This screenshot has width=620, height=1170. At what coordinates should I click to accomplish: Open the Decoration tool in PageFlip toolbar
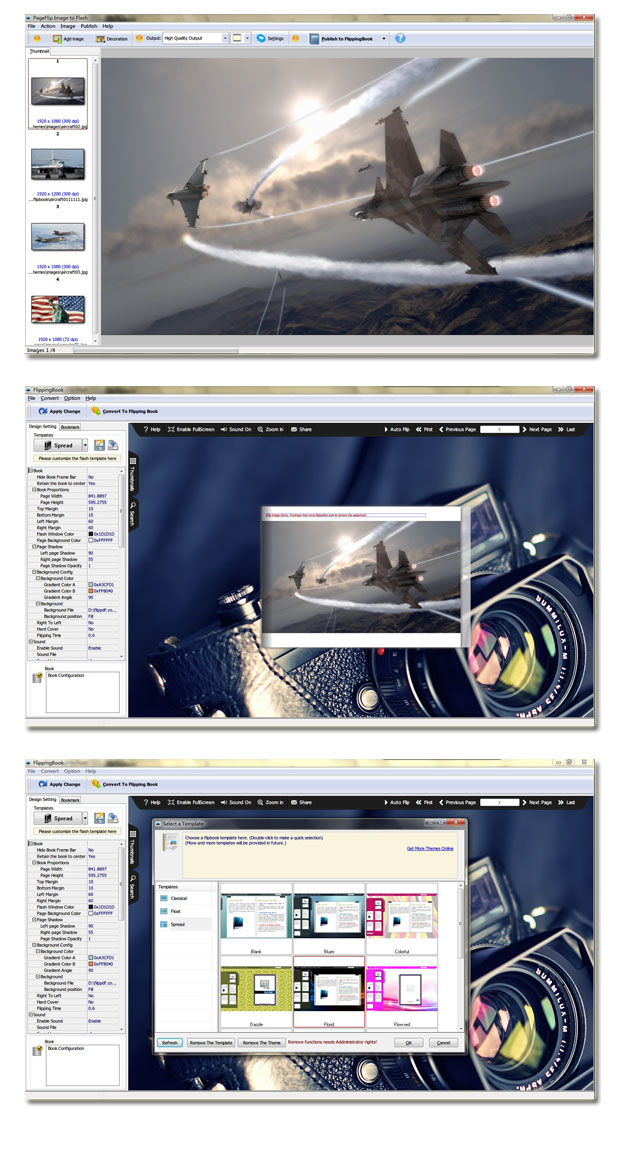[x=112, y=38]
